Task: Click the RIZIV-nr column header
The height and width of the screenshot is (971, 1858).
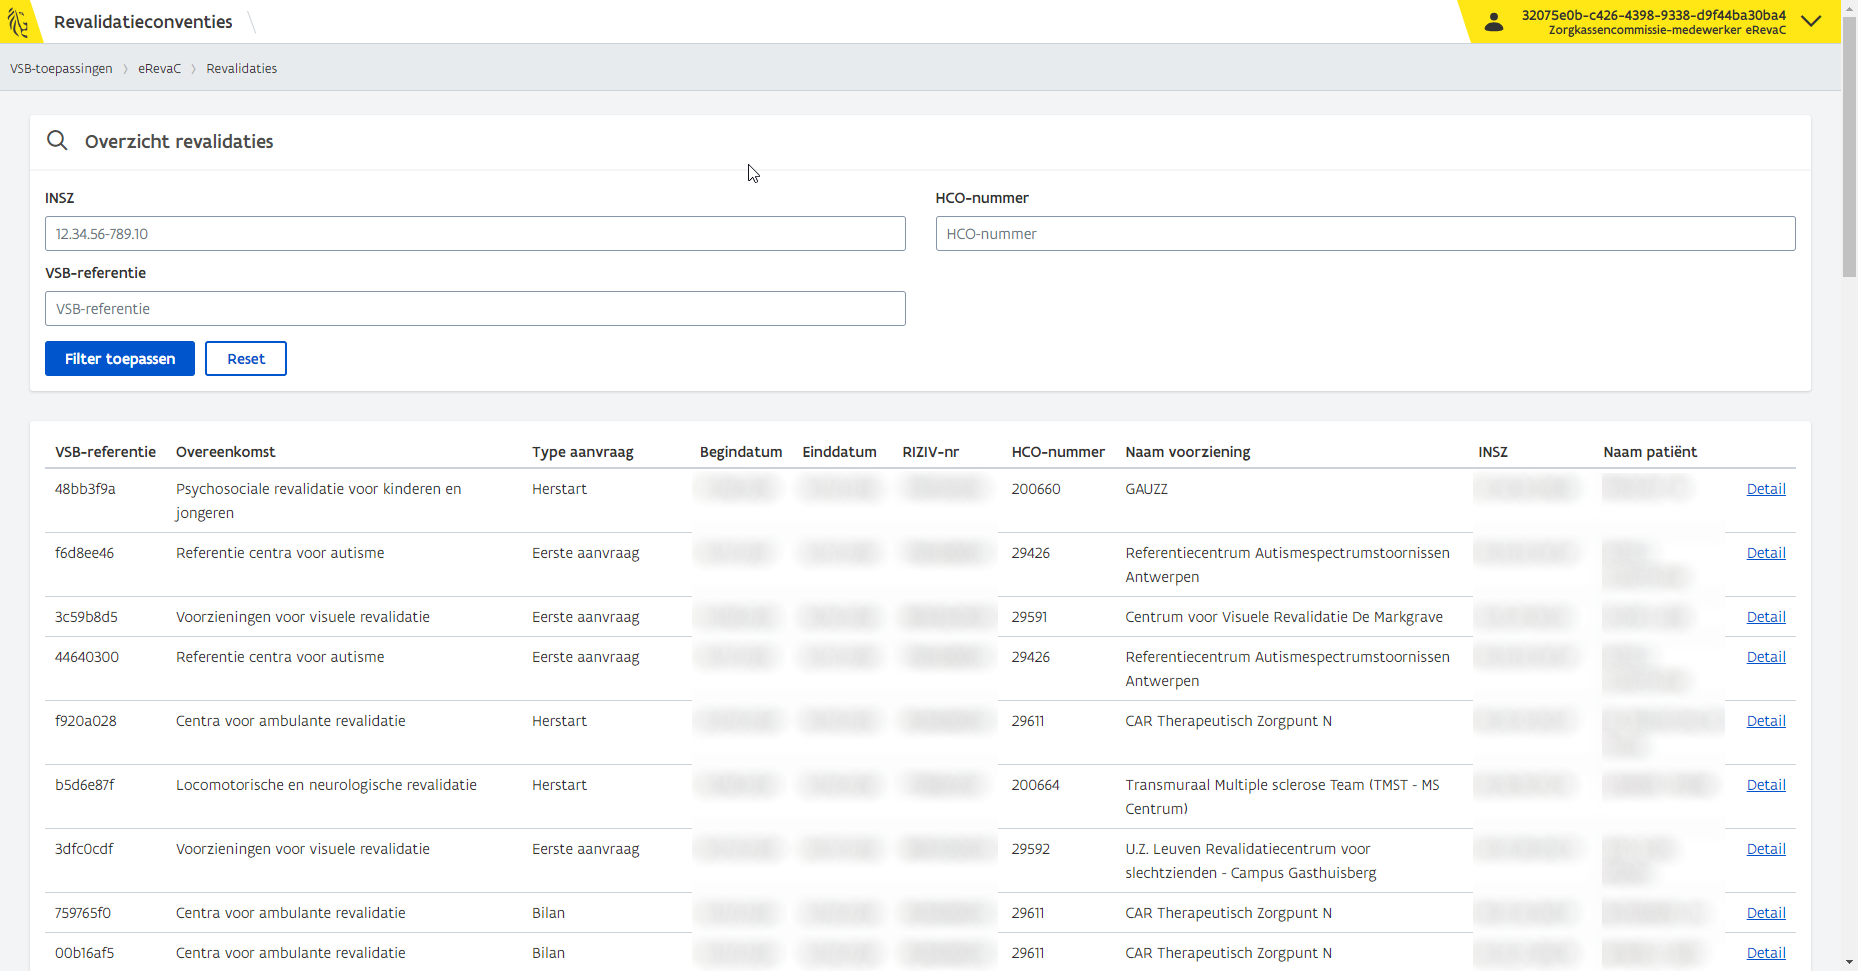Action: pos(931,452)
